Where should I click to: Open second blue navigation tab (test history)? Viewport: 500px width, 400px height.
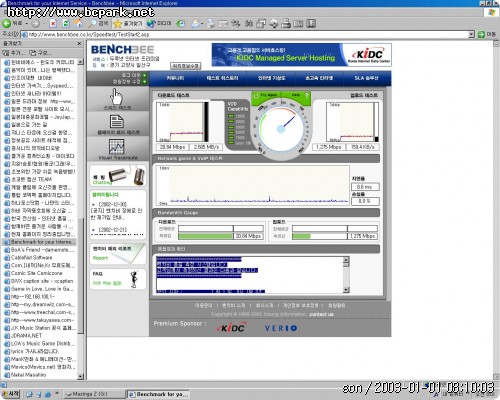(x=222, y=78)
